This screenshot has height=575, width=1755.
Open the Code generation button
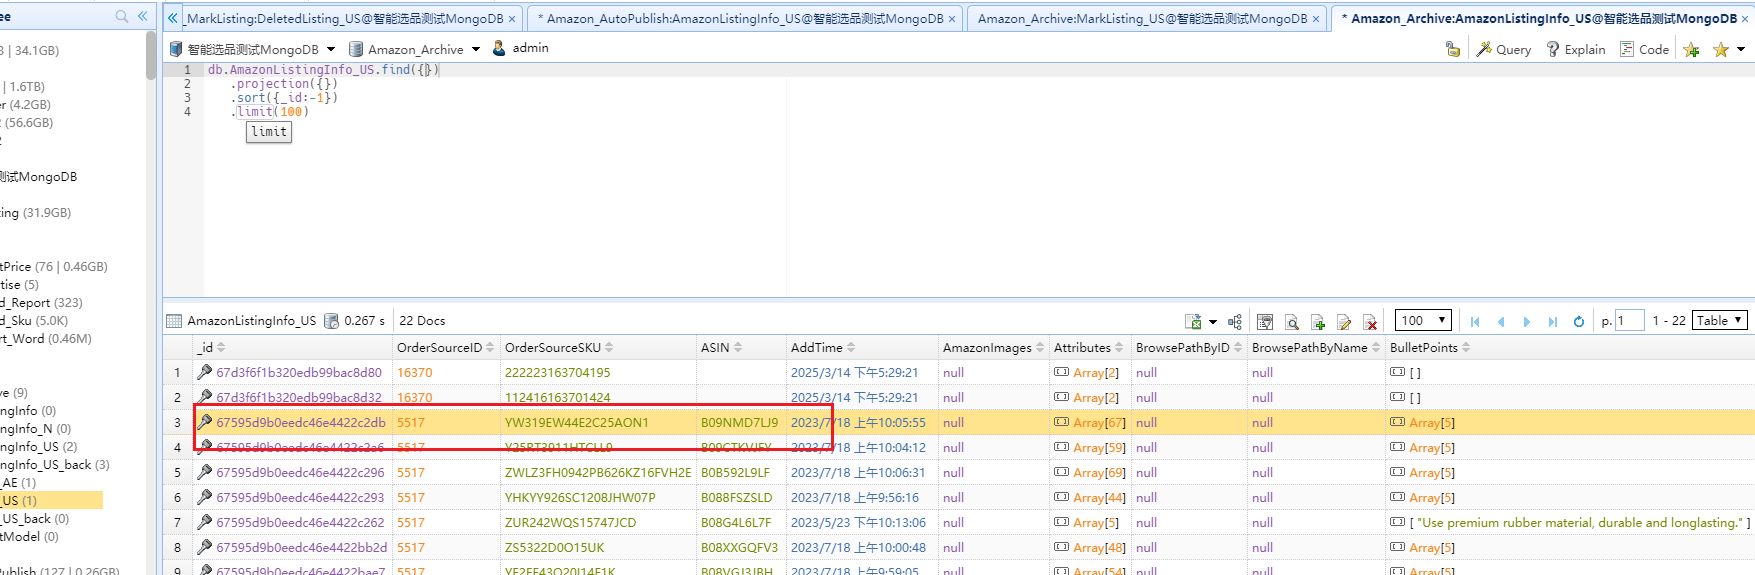(1644, 49)
